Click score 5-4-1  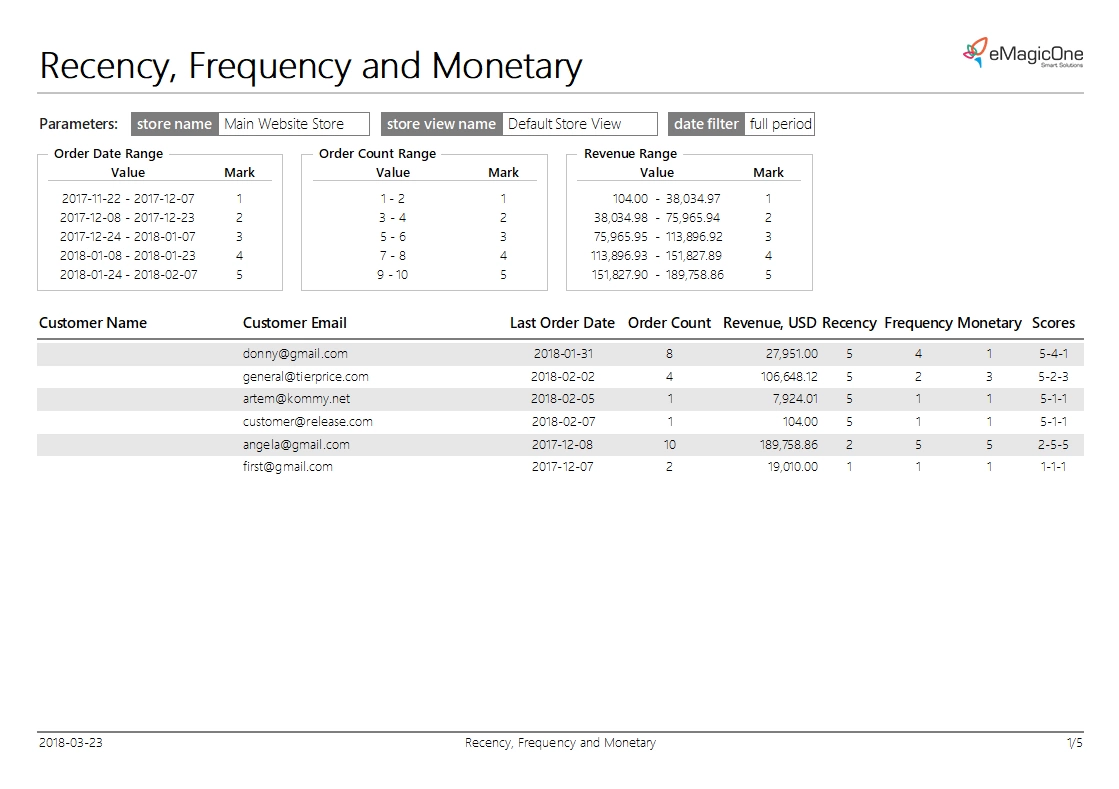tap(1053, 354)
